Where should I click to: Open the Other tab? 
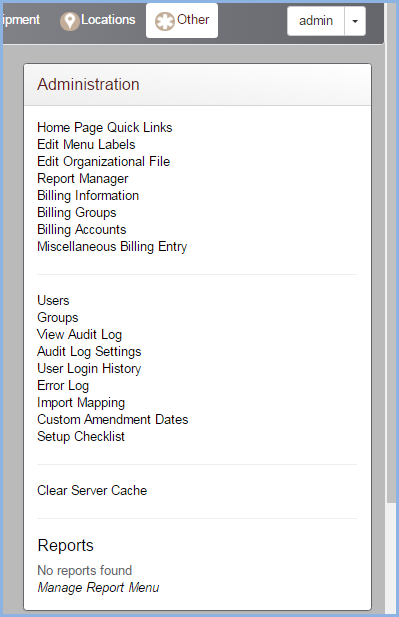click(x=182, y=20)
